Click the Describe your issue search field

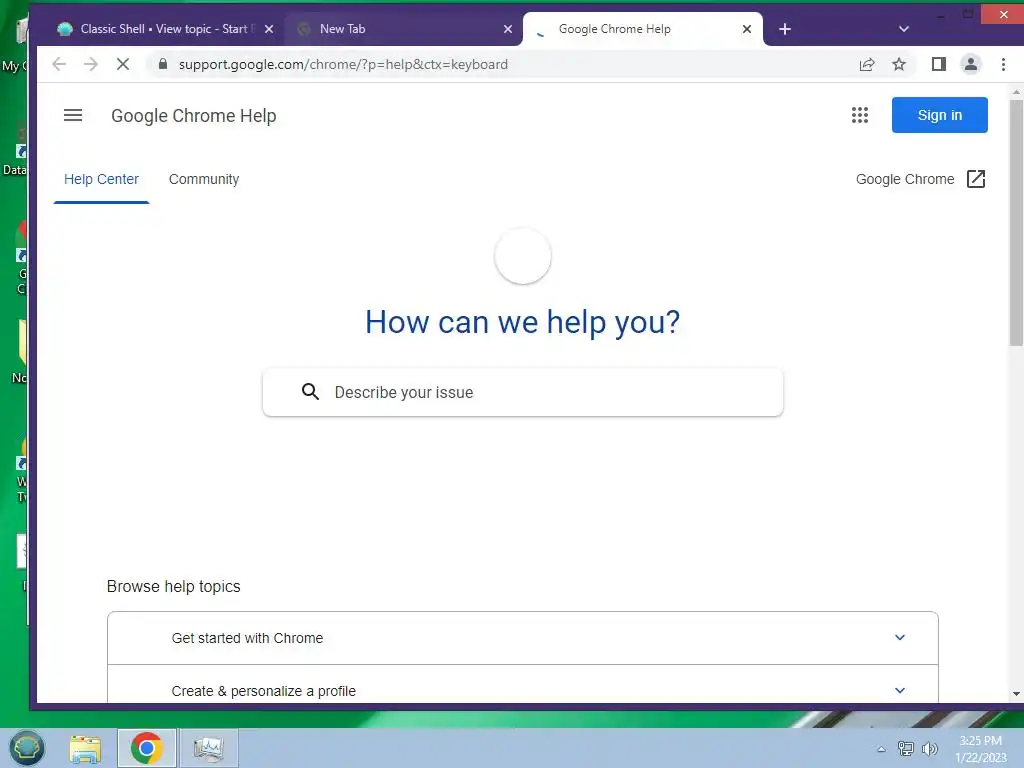point(522,392)
